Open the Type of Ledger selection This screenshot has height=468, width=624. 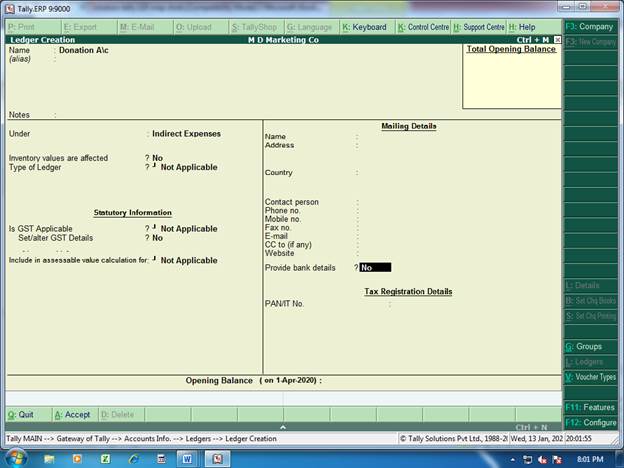tap(188, 167)
